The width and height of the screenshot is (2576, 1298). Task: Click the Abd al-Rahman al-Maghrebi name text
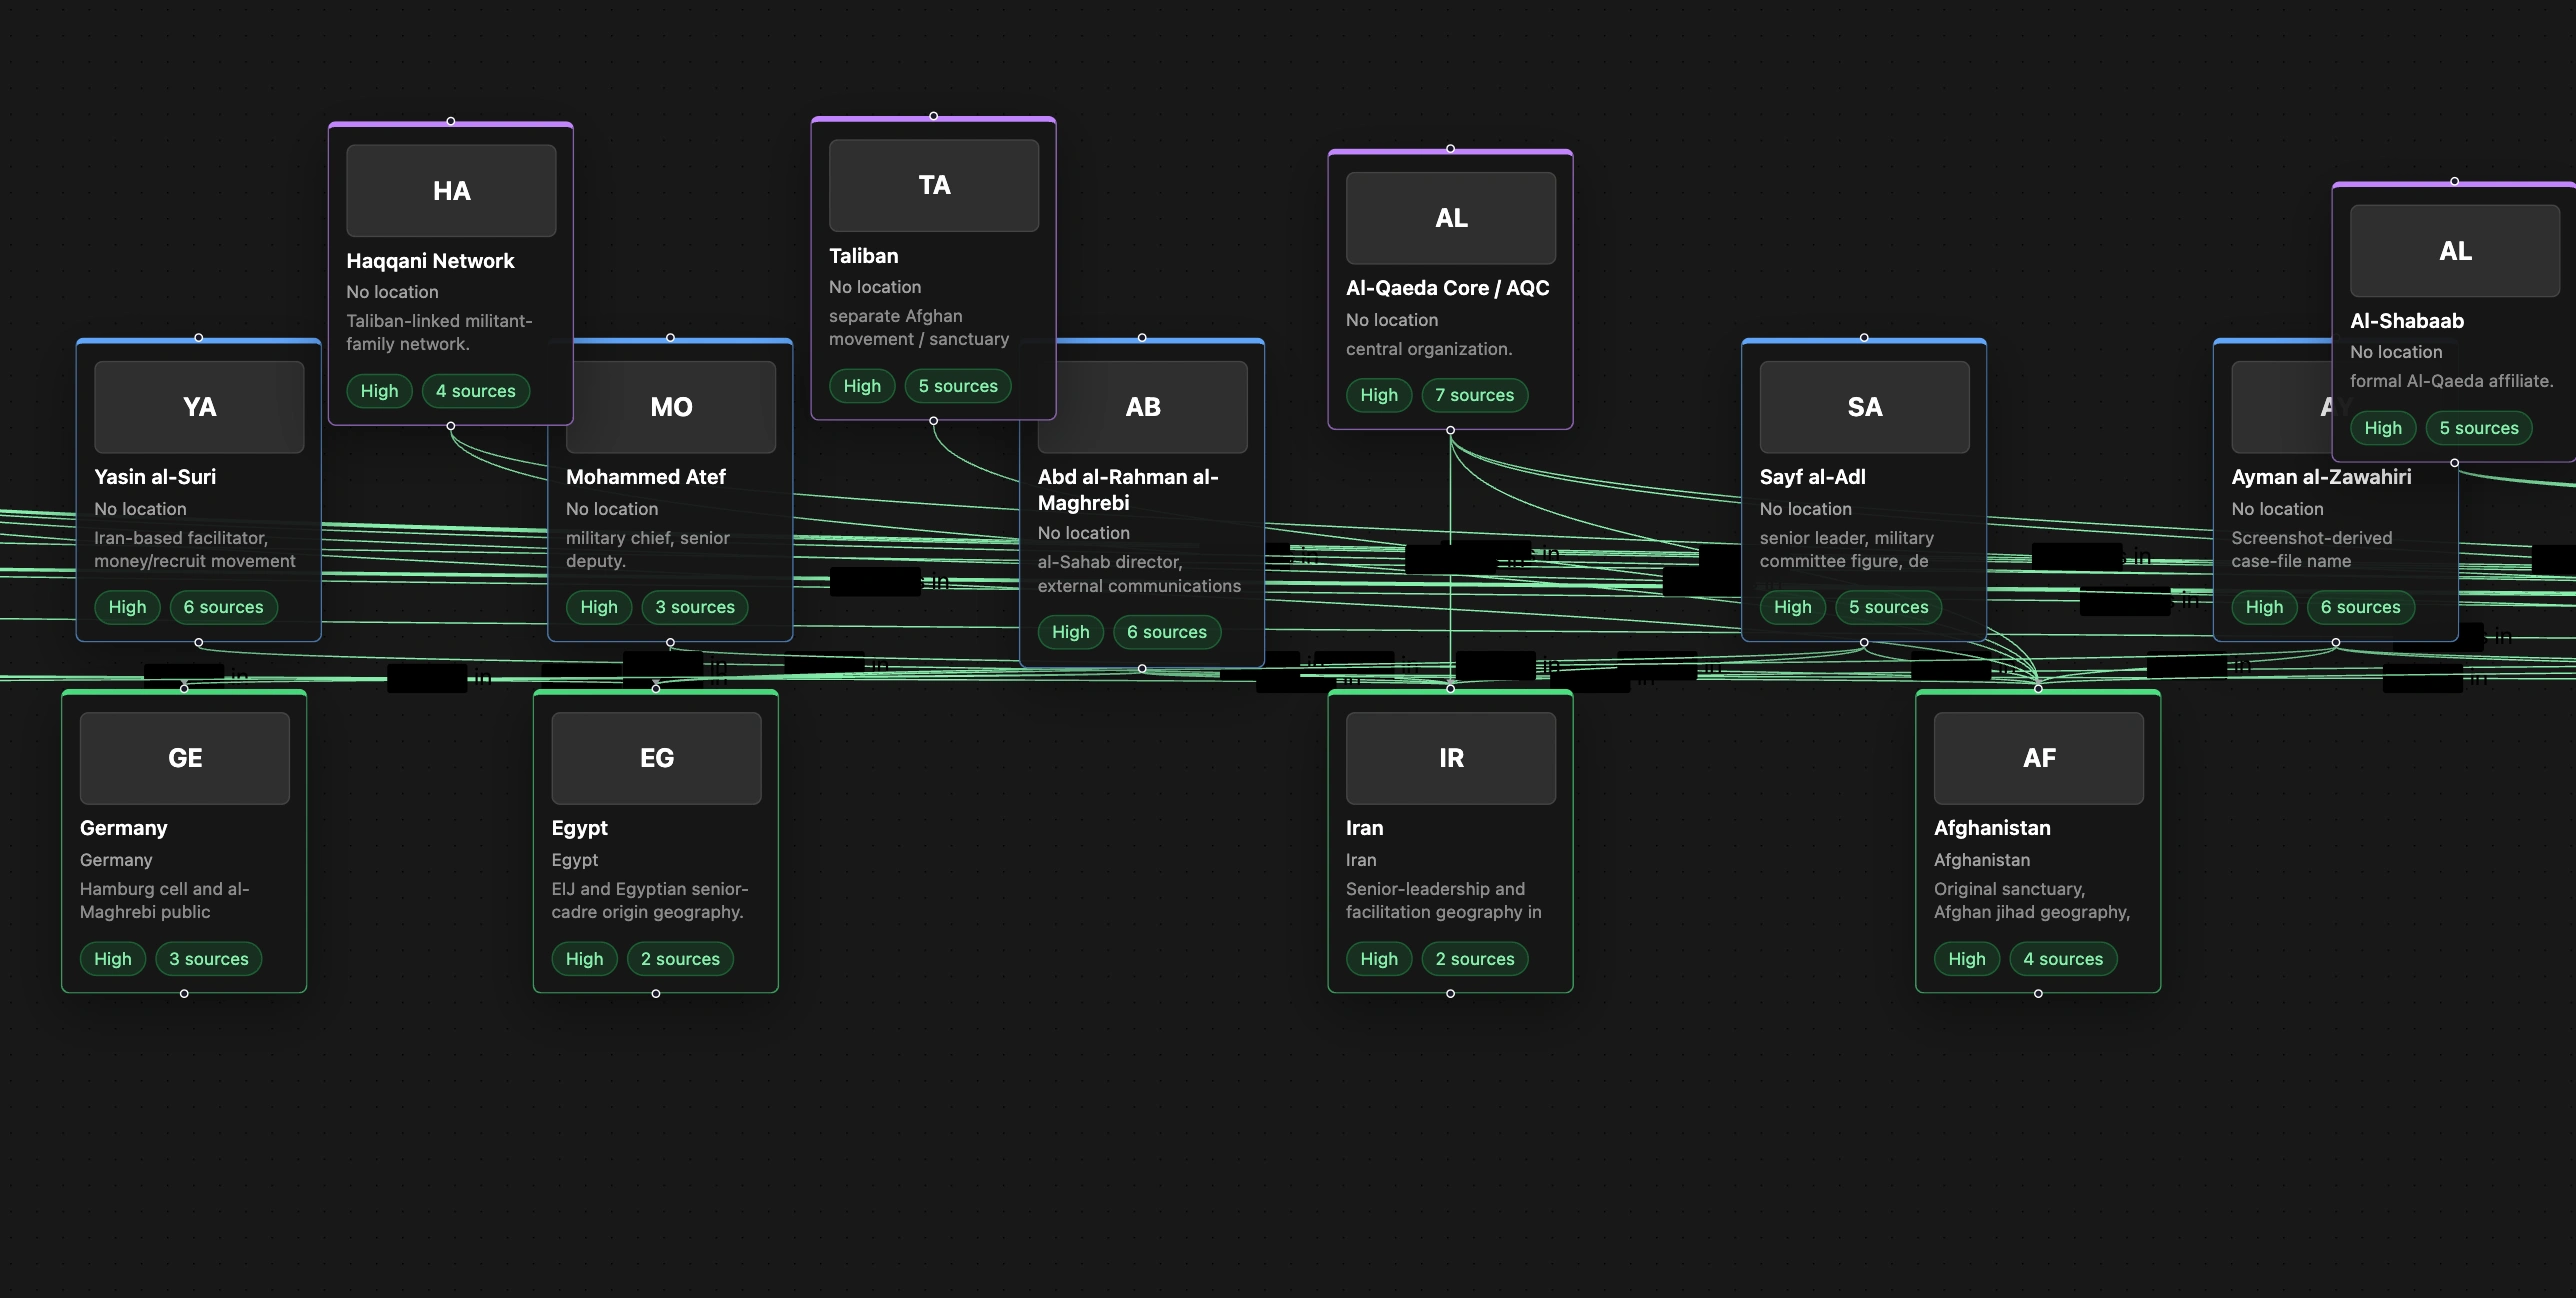(1128, 490)
